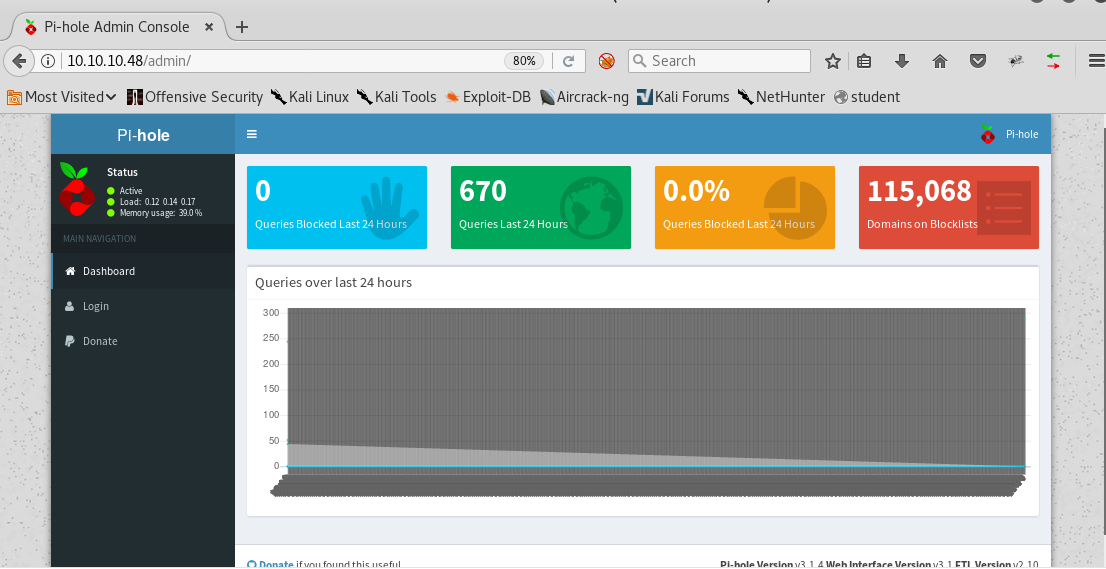The width and height of the screenshot is (1106, 569).
Task: Click the NoScript blocked icon
Action: (x=606, y=61)
